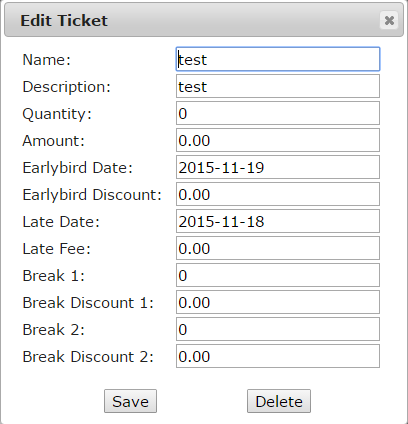This screenshot has width=408, height=424.
Task: Delete this ticket
Action: coord(279,401)
